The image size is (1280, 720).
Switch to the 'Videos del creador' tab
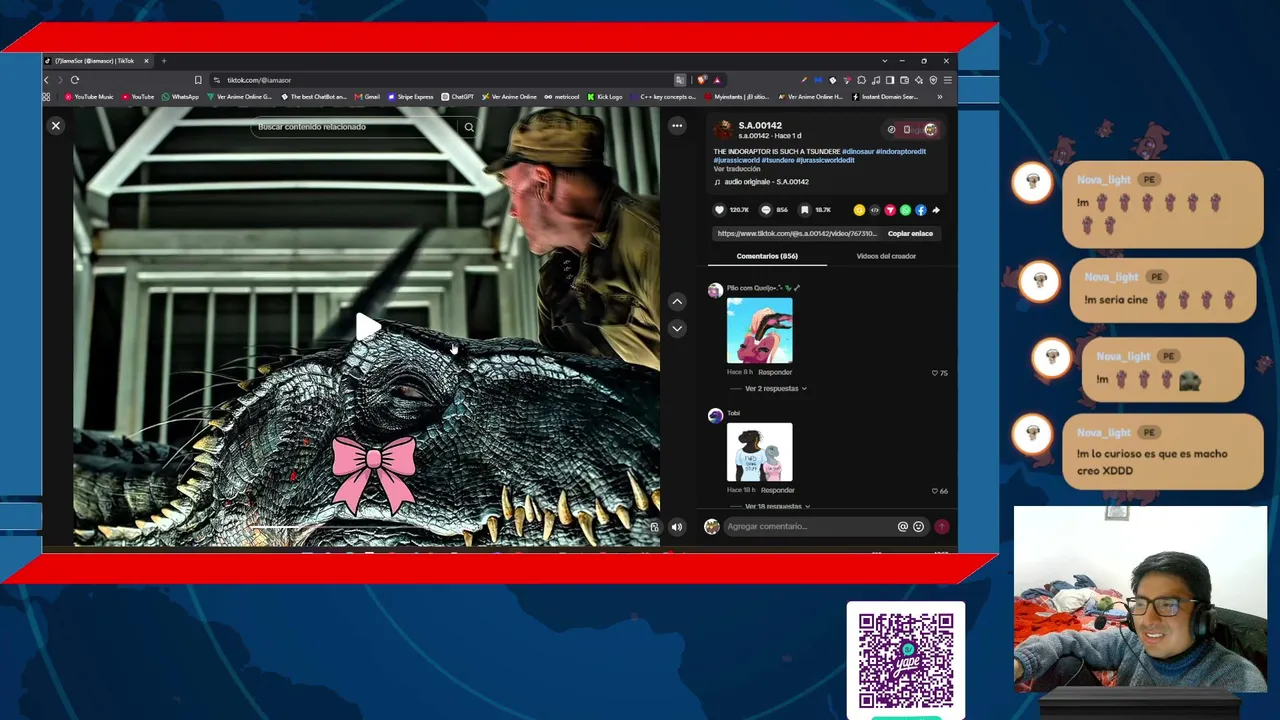coord(886,256)
